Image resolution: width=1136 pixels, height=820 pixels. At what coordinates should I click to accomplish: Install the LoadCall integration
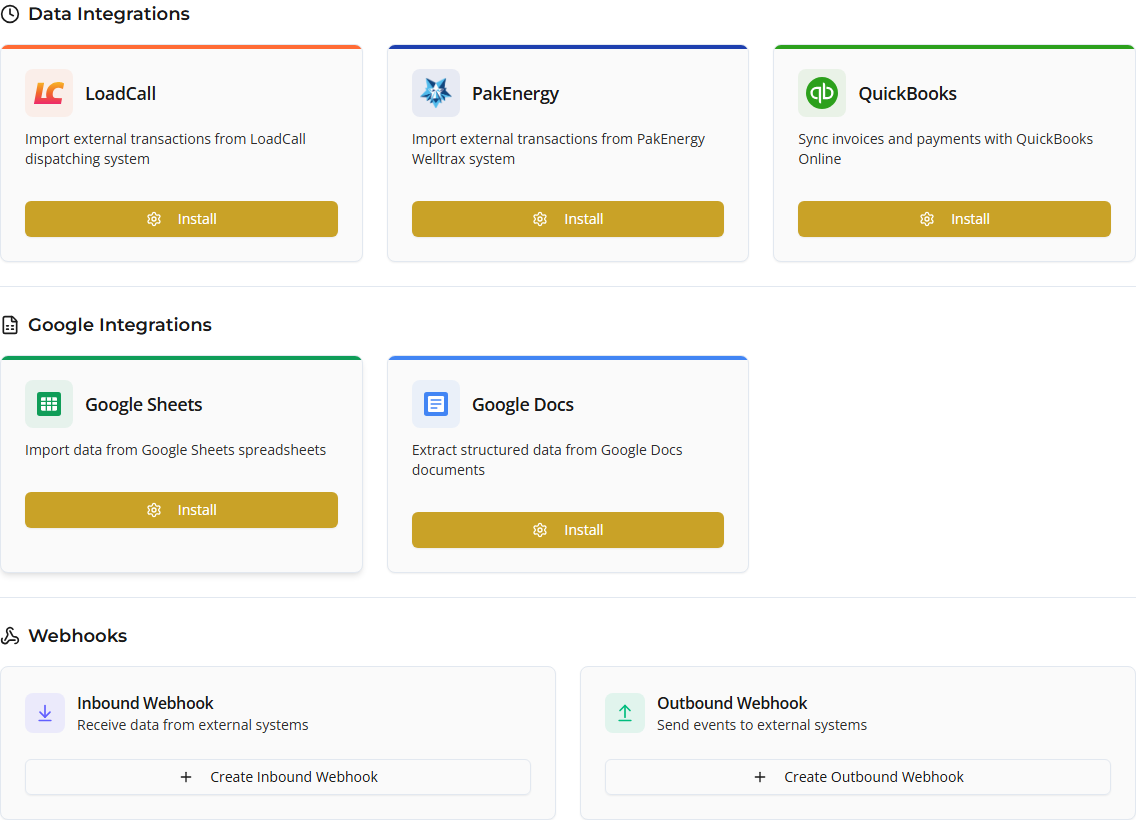click(x=181, y=219)
